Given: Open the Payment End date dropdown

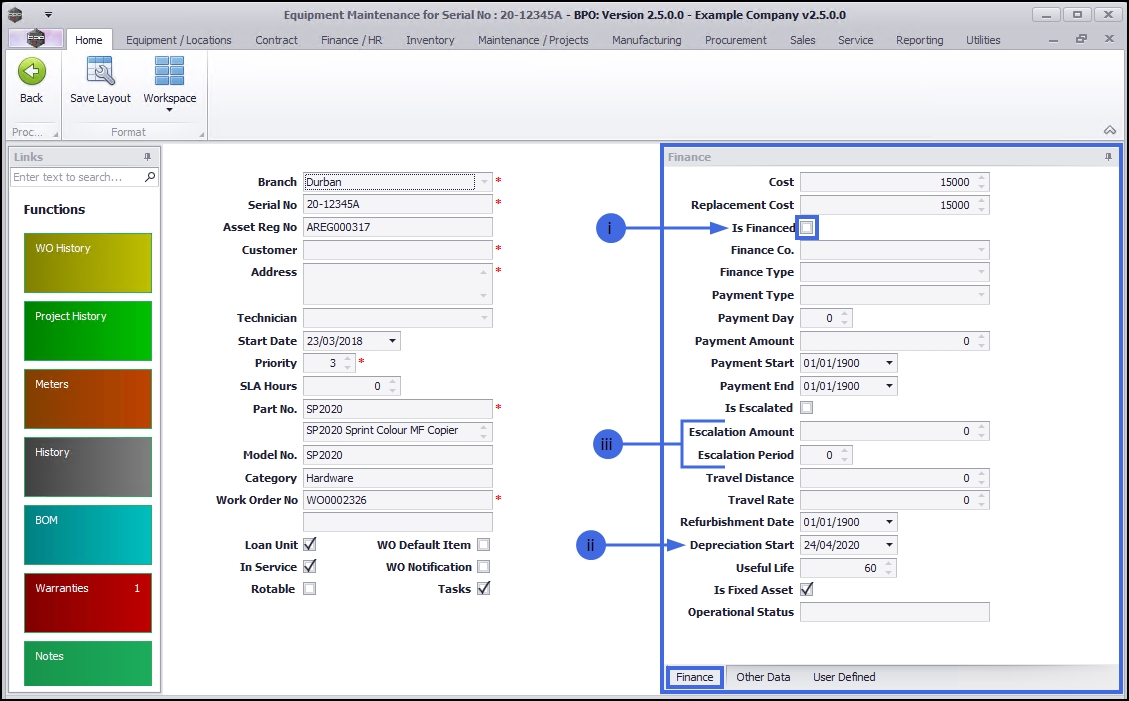Looking at the screenshot, I should pos(890,386).
